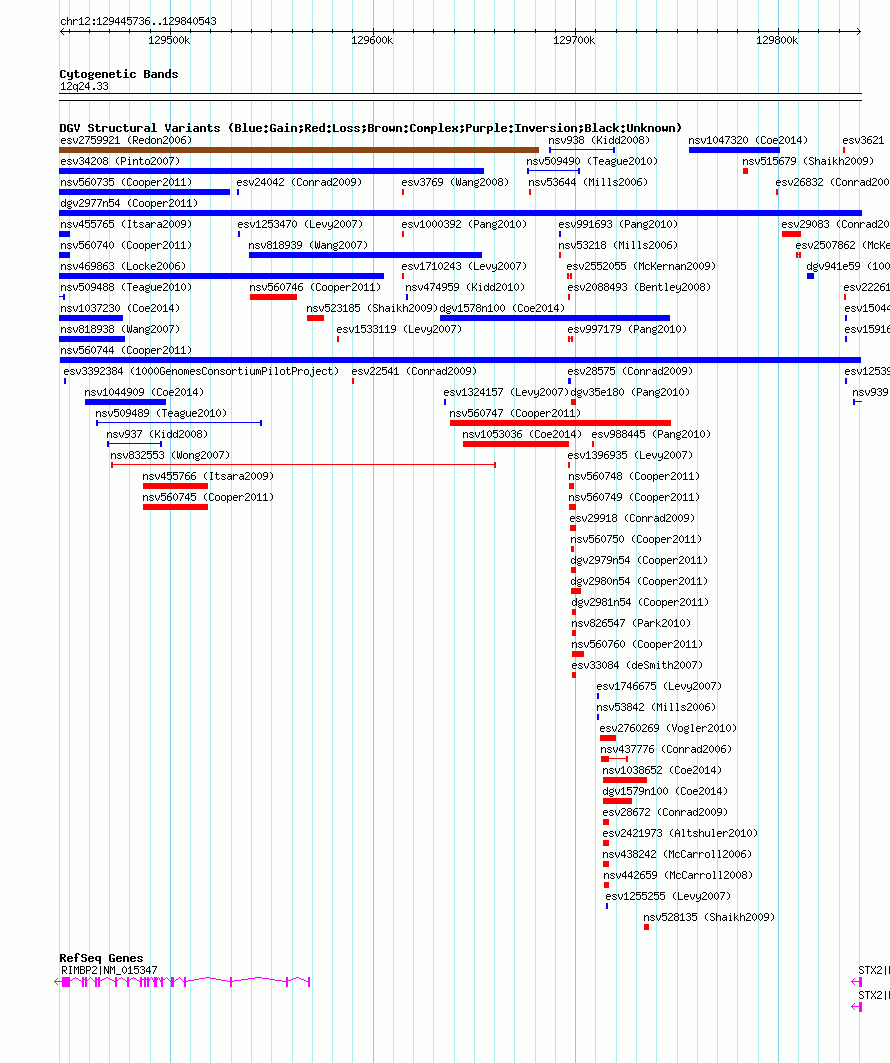Image resolution: width=890 pixels, height=1063 pixels.
Task: Click nsv560740 (Cooper2011) label
Action: [x=126, y=245]
